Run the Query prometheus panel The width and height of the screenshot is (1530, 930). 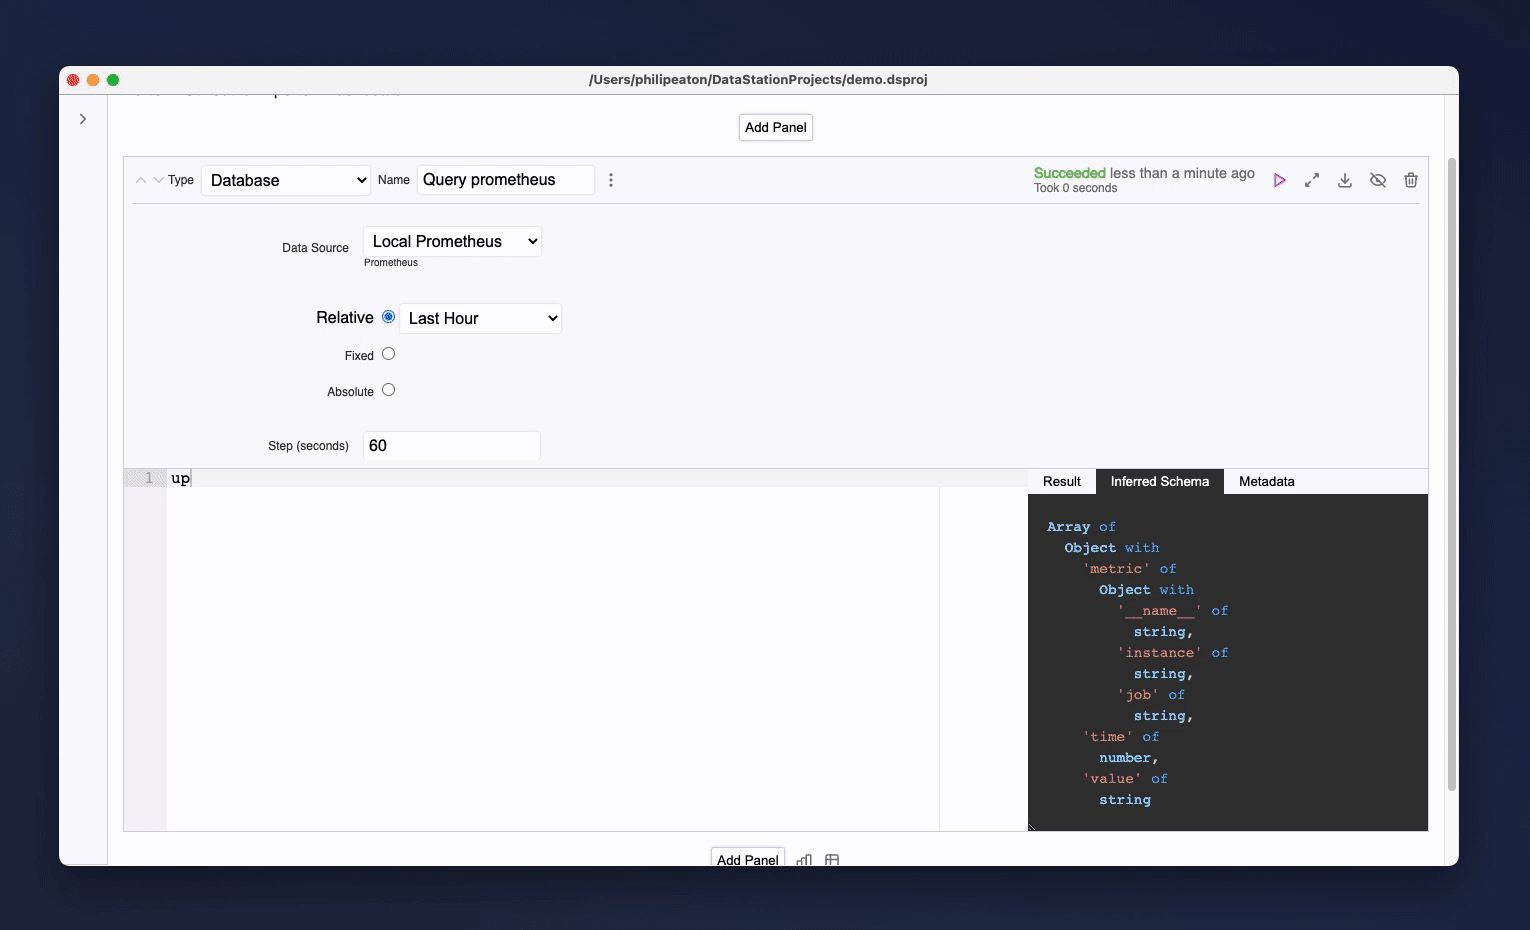point(1279,180)
